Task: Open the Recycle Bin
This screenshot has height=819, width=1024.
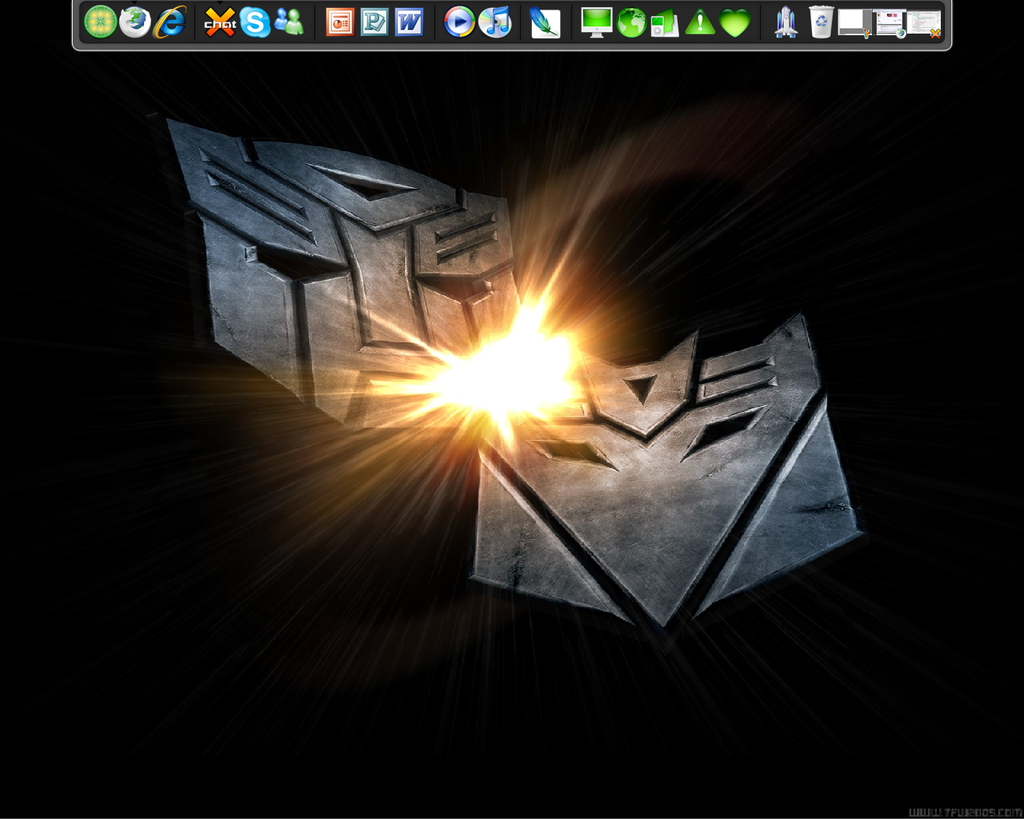Action: point(821,22)
